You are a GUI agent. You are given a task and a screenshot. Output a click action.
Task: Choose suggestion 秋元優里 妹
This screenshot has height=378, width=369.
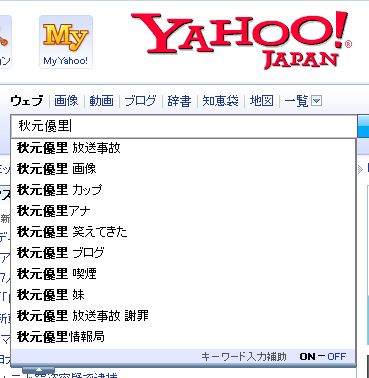(x=184, y=295)
